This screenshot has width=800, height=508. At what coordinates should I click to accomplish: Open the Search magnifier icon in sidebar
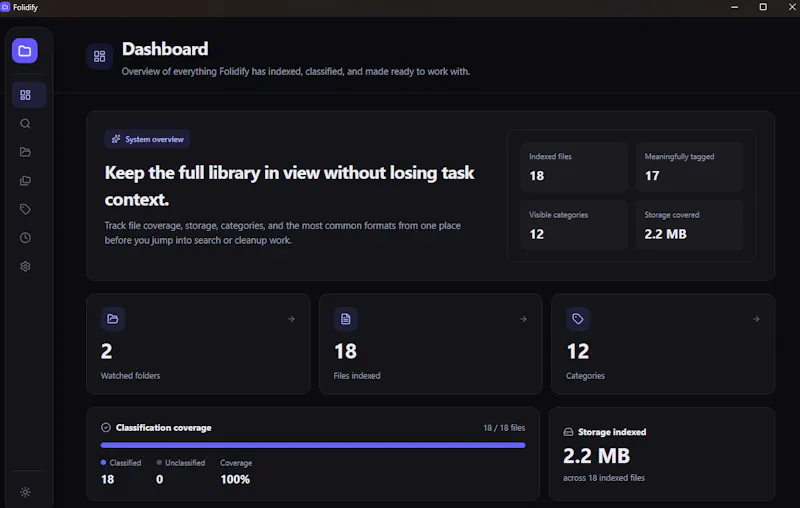click(x=26, y=124)
